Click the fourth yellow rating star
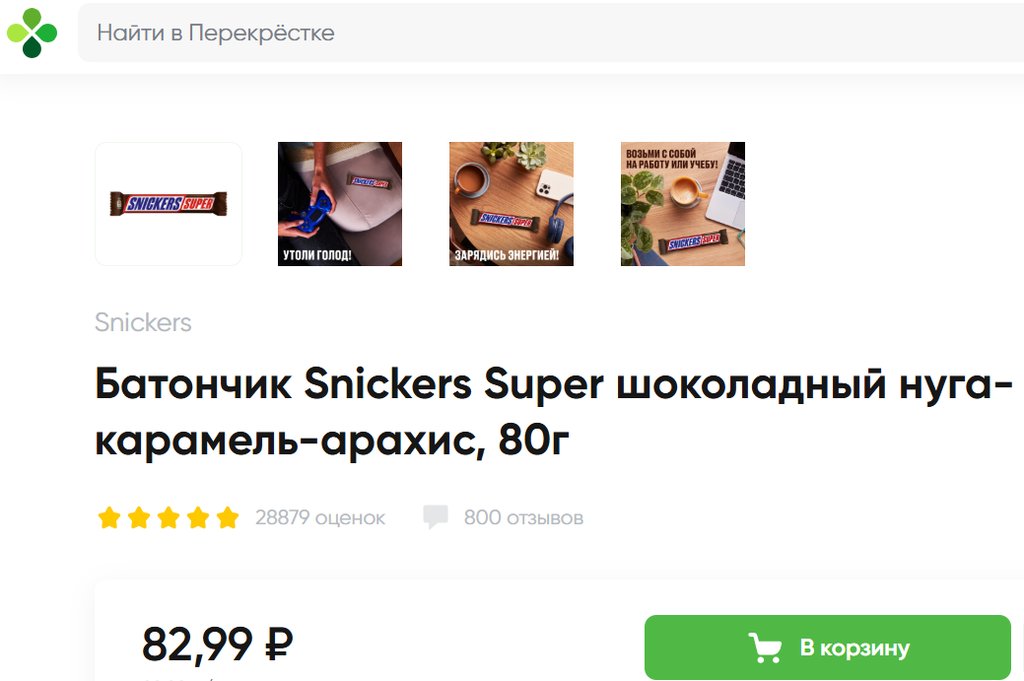 tap(198, 517)
